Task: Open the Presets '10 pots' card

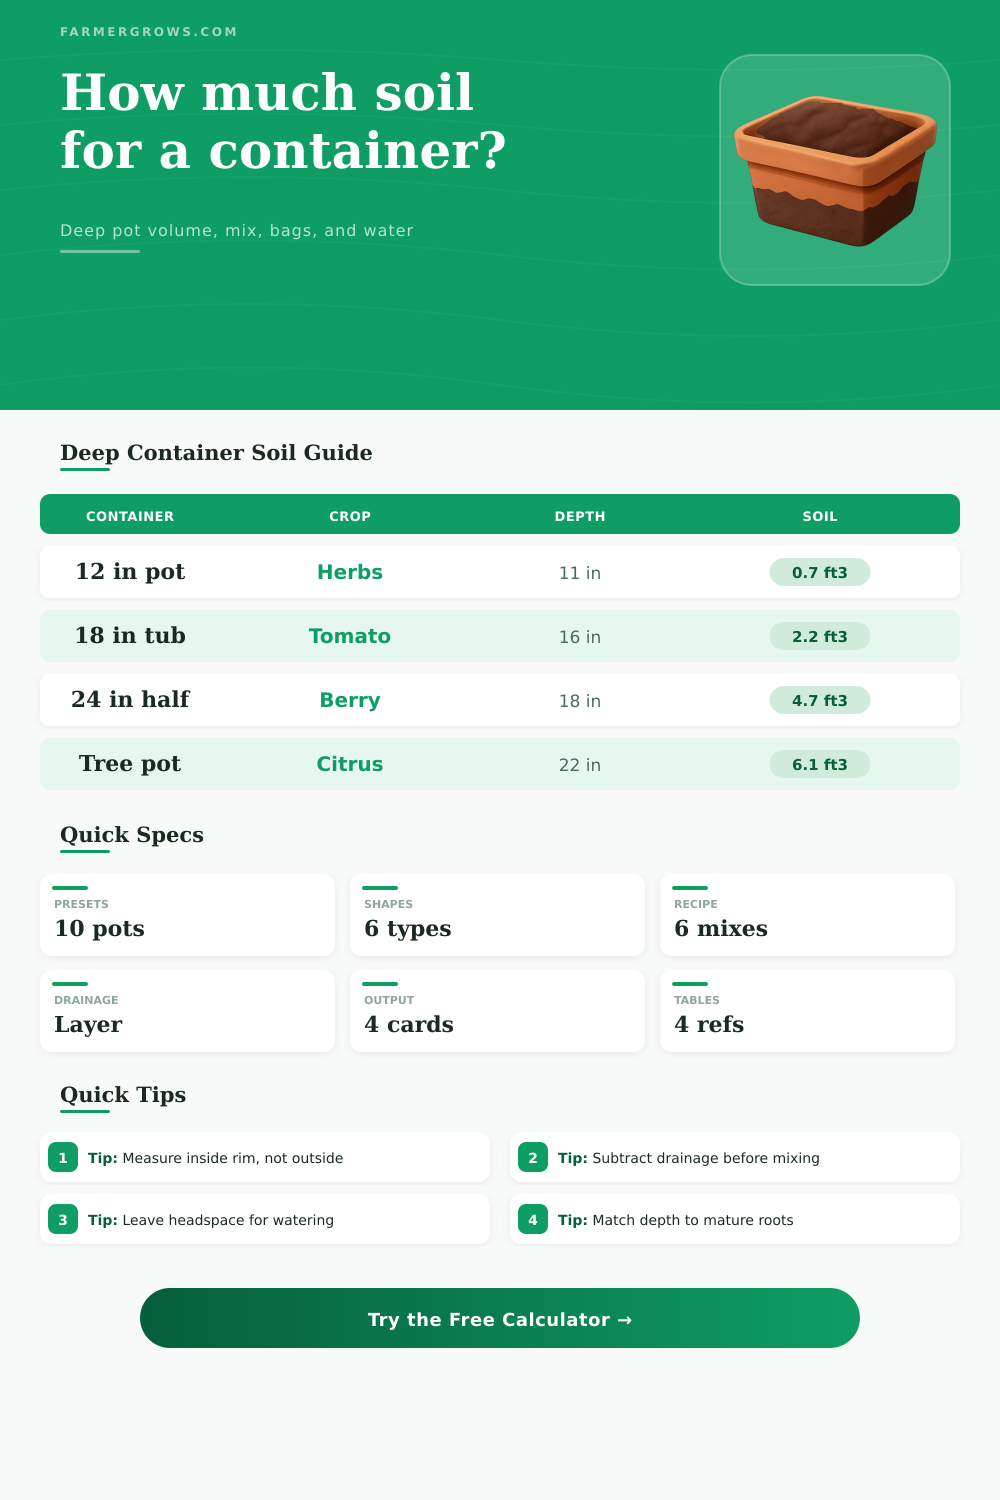Action: [x=187, y=915]
